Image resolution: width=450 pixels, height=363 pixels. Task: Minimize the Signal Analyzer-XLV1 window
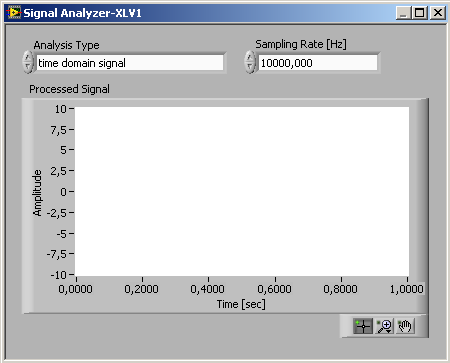[x=404, y=13]
